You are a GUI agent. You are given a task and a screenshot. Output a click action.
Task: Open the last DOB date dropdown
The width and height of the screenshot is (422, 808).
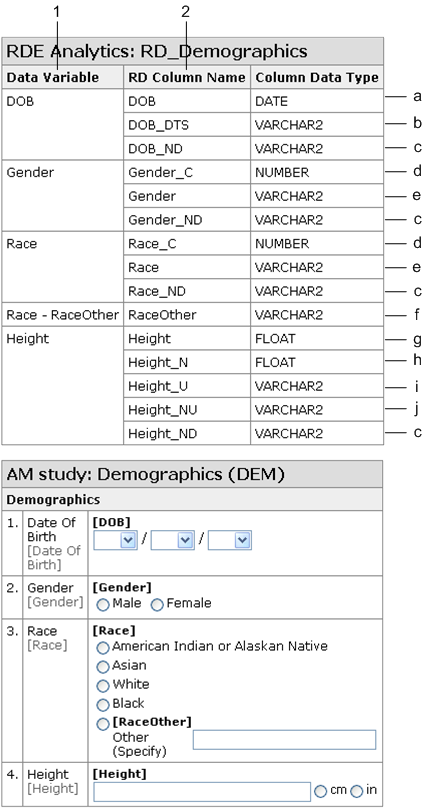point(230,540)
